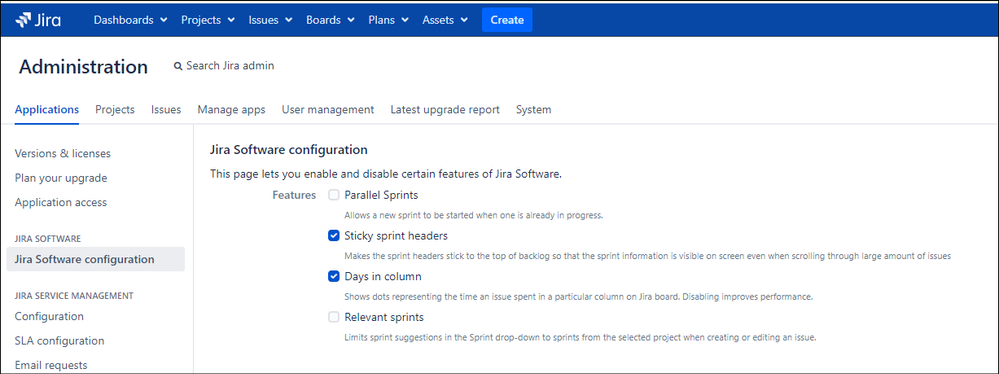
Task: Uncheck the Days in column checkbox
Action: [x=333, y=277]
